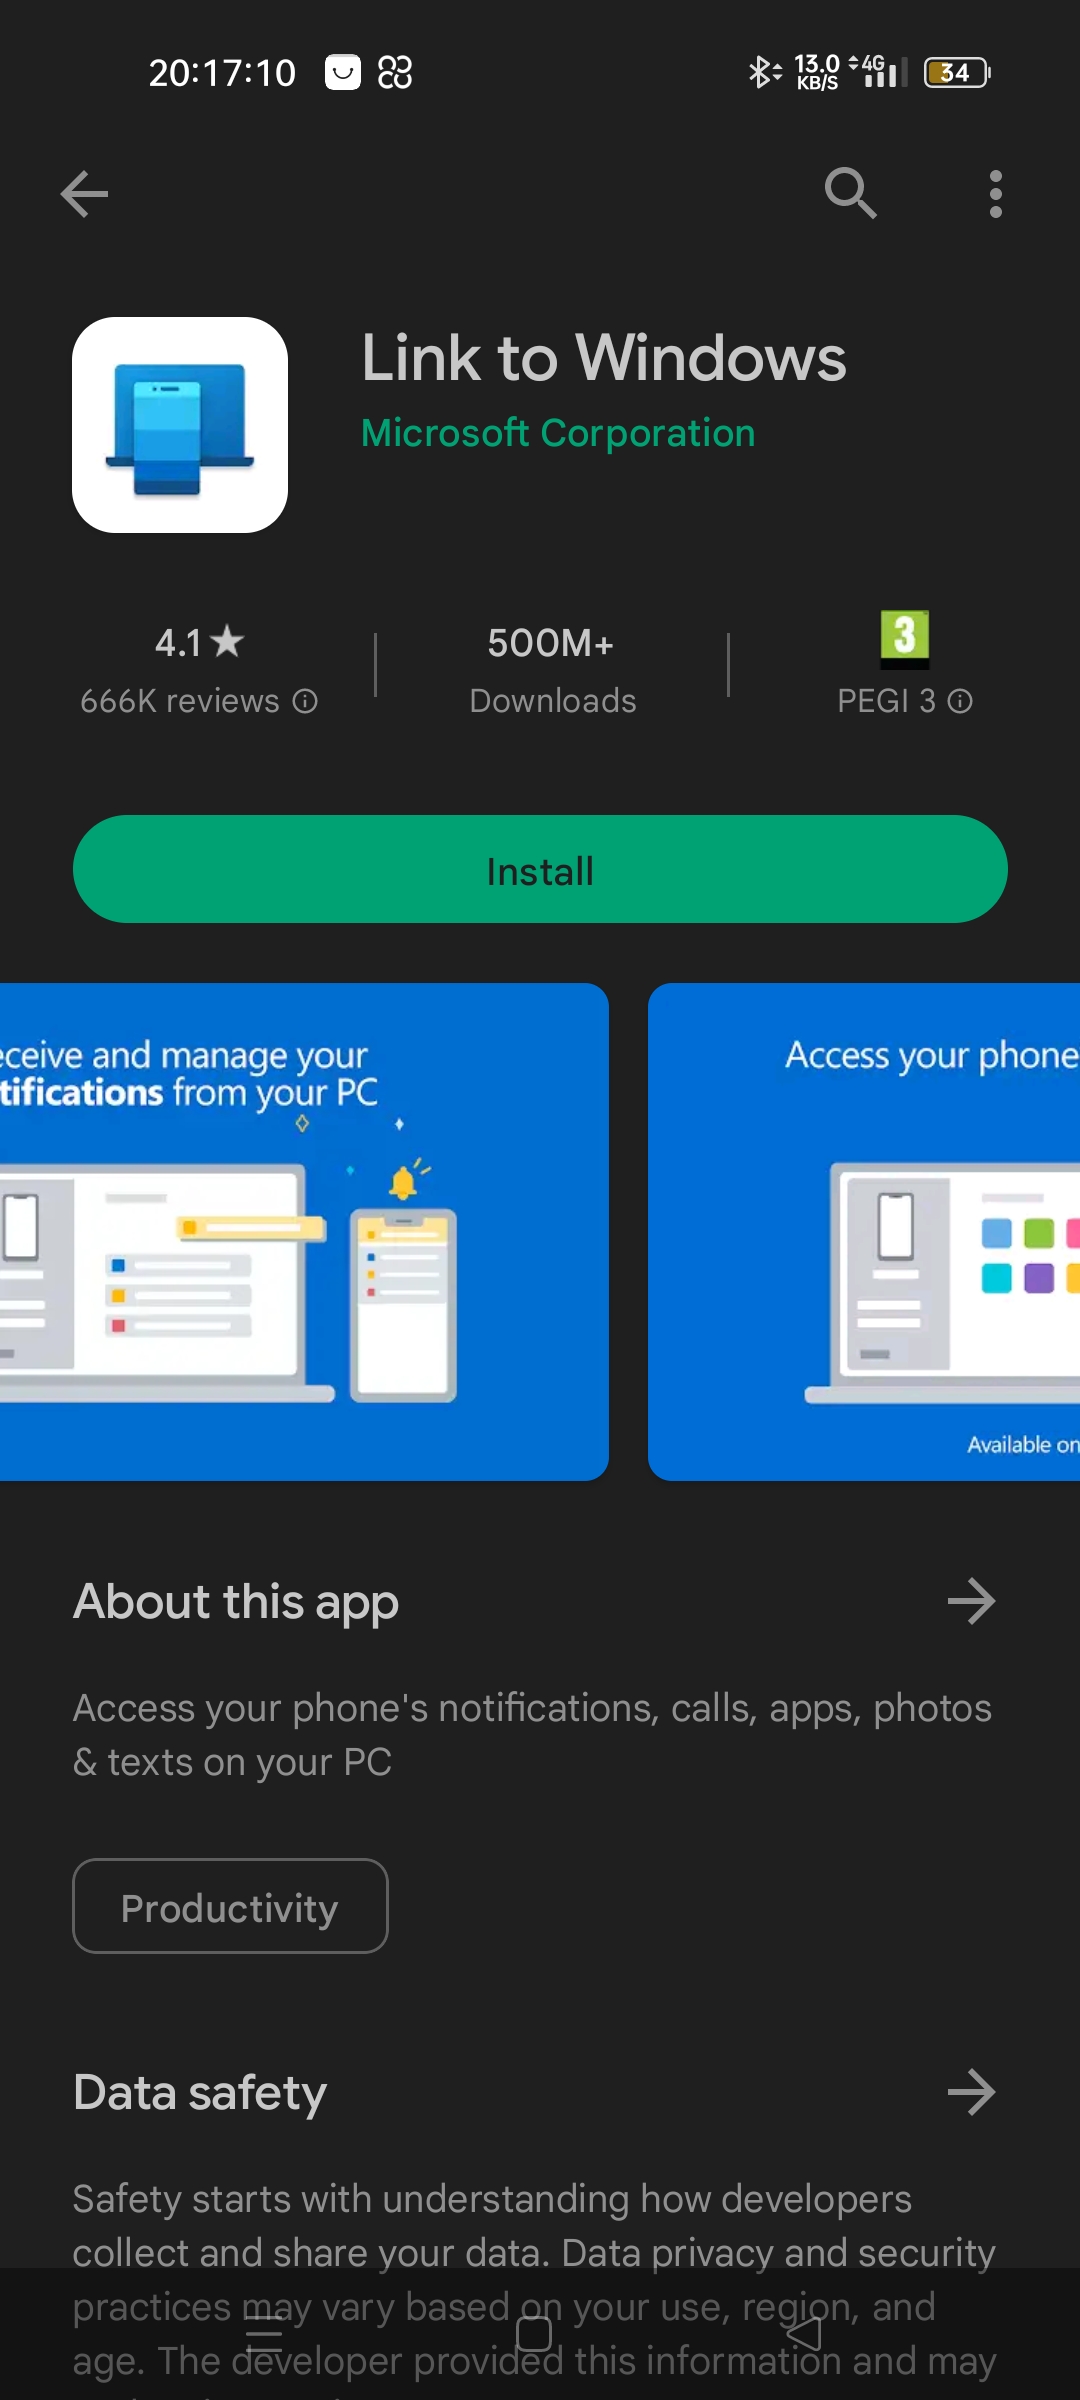The width and height of the screenshot is (1080, 2400).
Task: Tap the PEGI 3 text label
Action: point(886,702)
